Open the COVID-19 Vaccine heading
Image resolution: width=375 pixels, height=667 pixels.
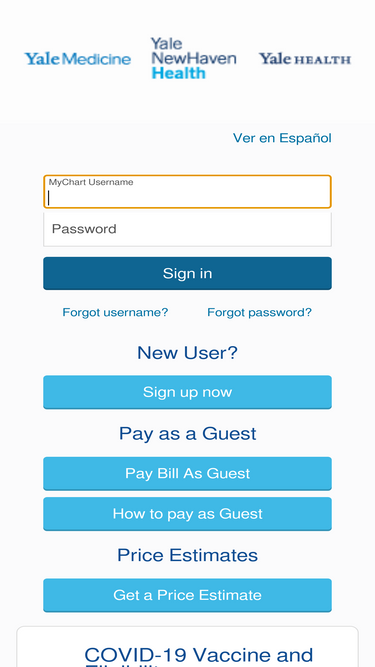[x=199, y=656]
